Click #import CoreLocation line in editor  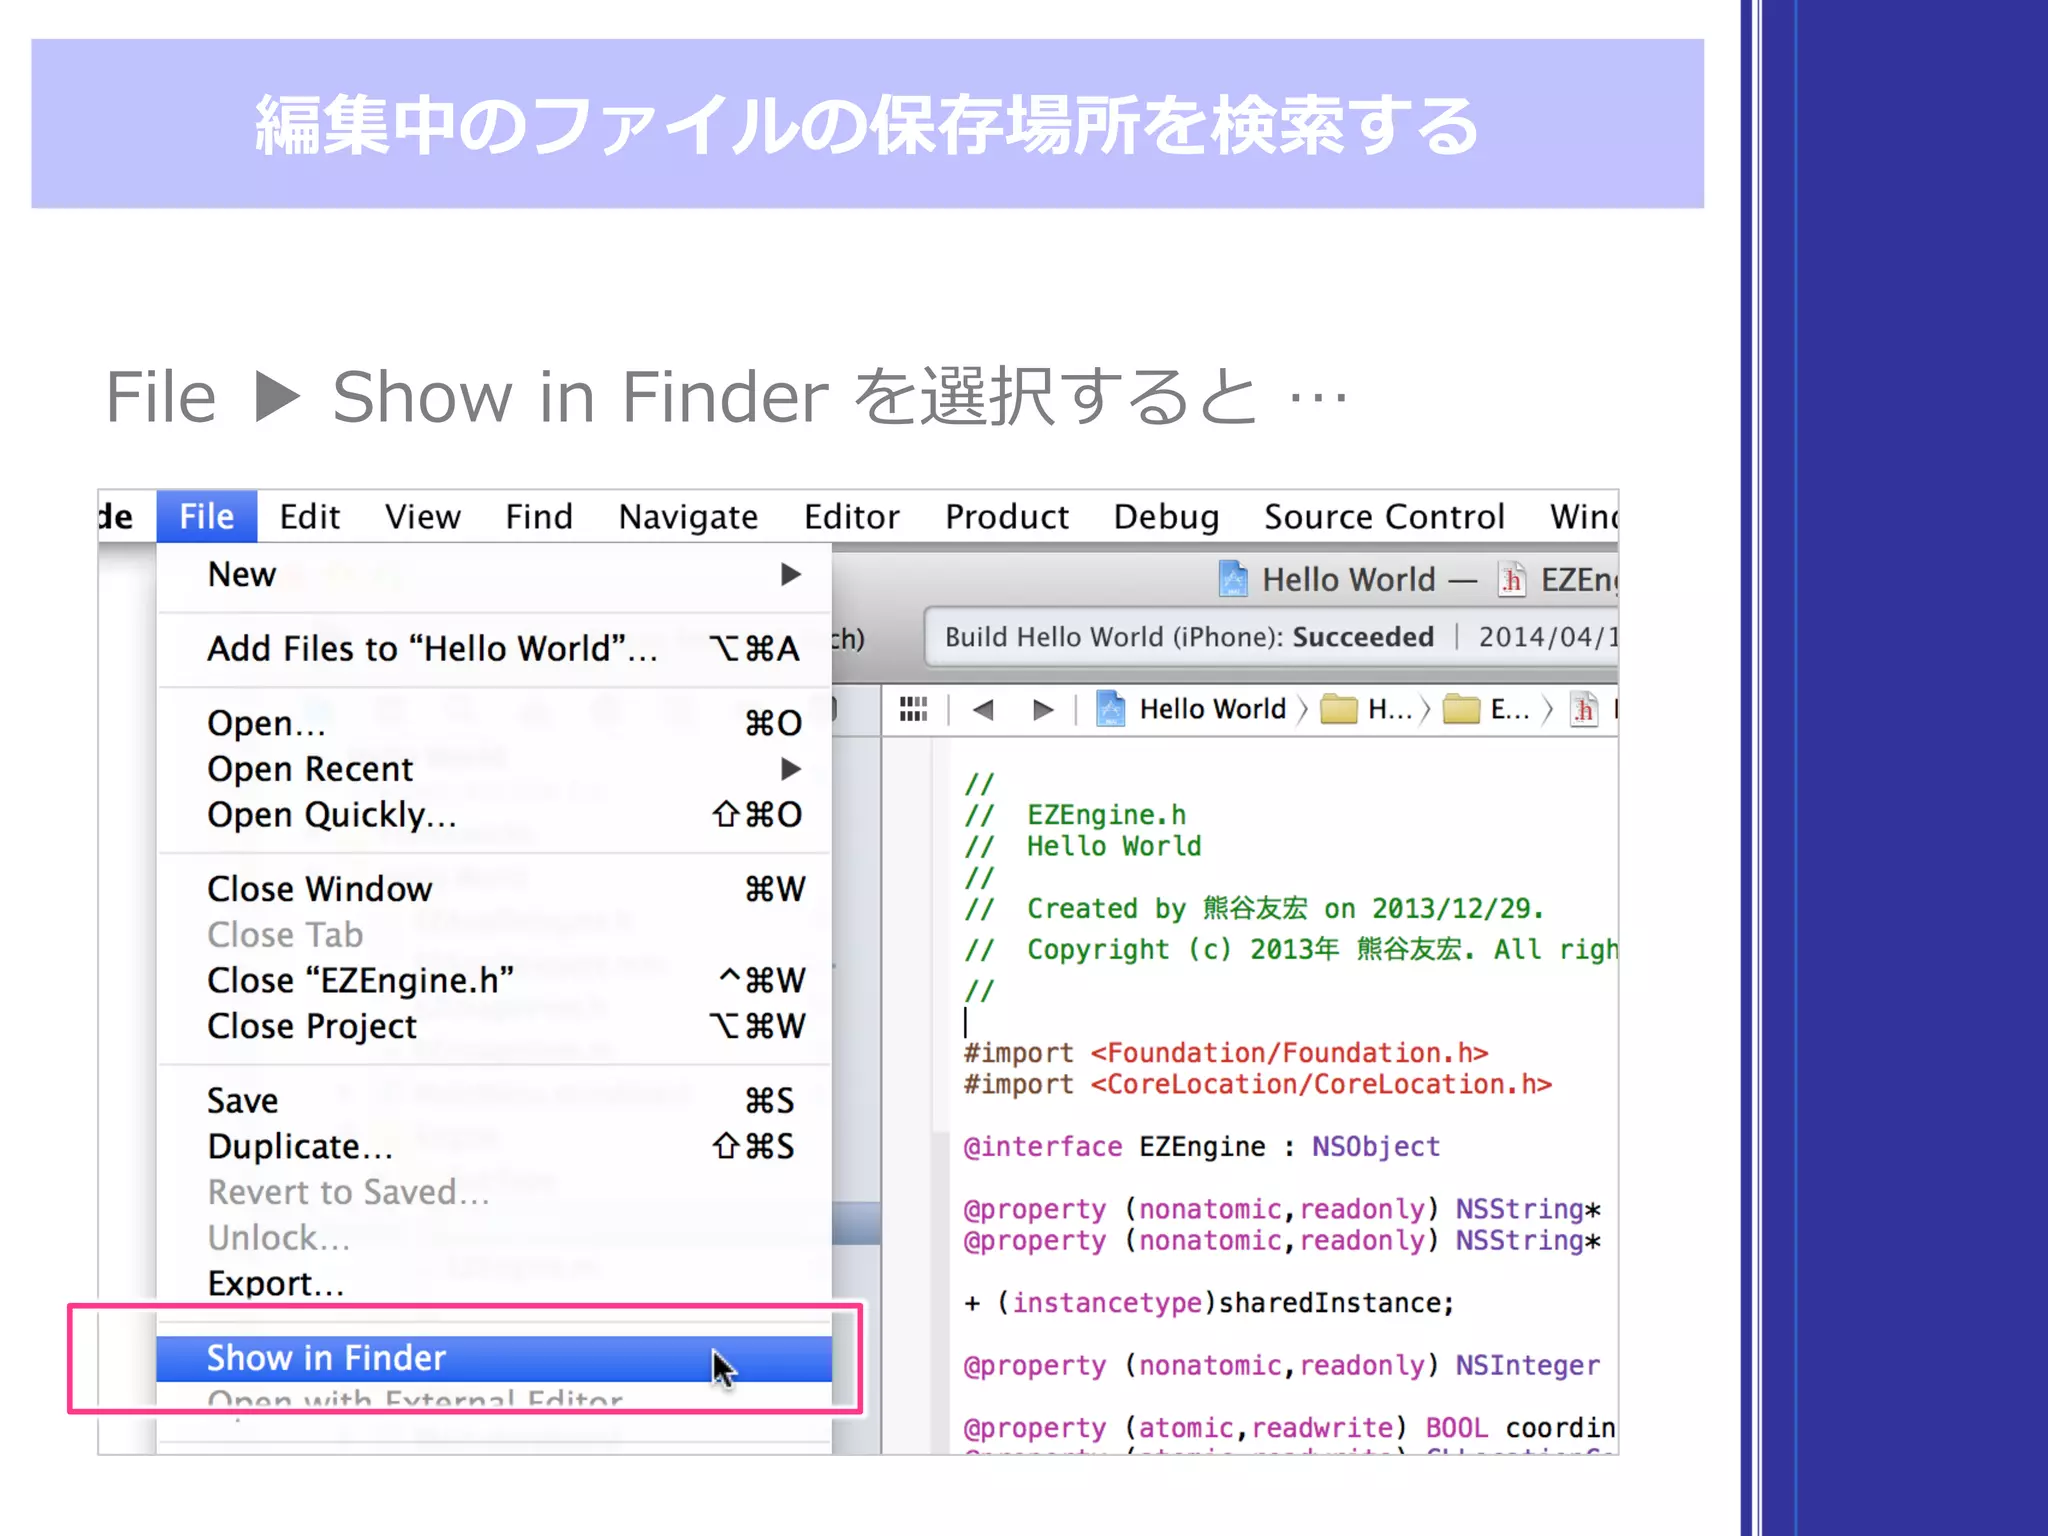[x=1257, y=1084]
